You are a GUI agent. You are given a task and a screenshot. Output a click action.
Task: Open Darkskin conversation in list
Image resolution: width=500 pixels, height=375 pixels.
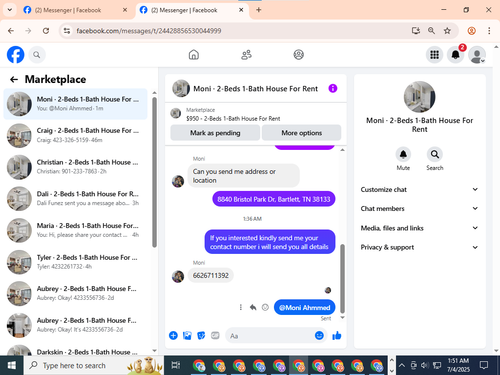point(75,350)
